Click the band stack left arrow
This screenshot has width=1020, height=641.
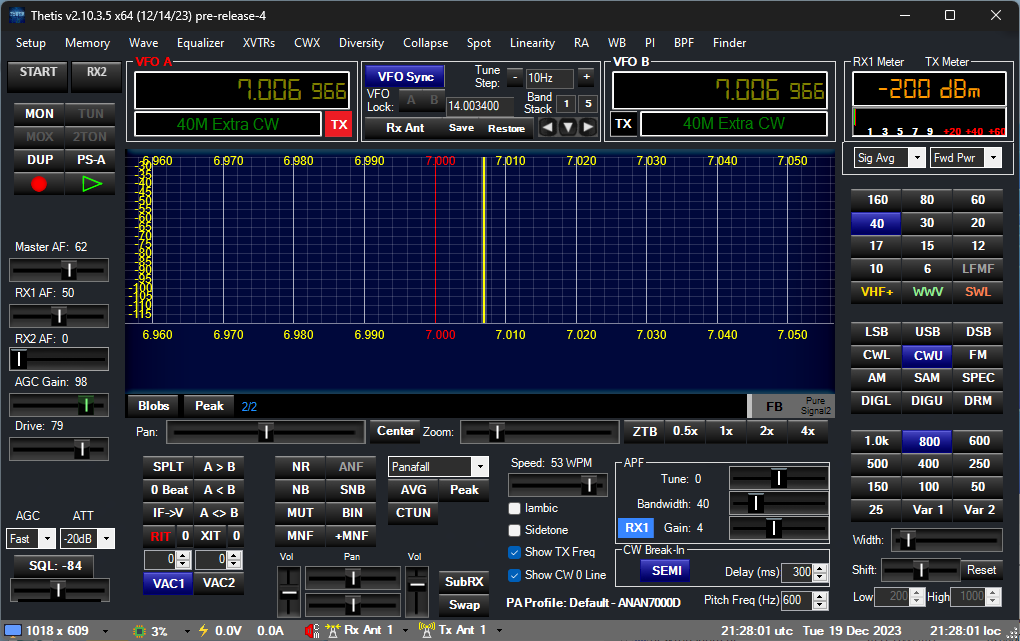click(x=547, y=127)
